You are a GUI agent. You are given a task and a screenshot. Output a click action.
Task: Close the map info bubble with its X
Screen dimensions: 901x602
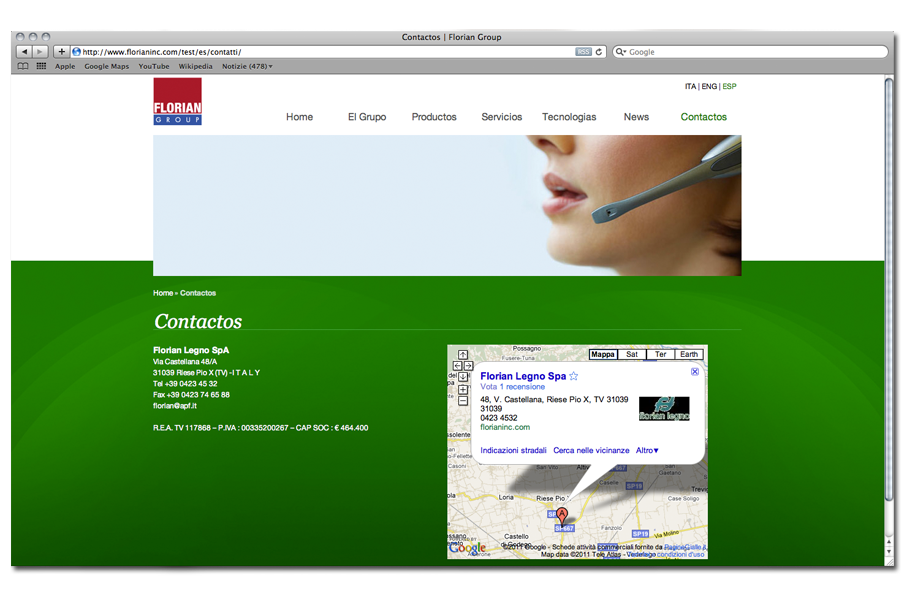click(695, 372)
